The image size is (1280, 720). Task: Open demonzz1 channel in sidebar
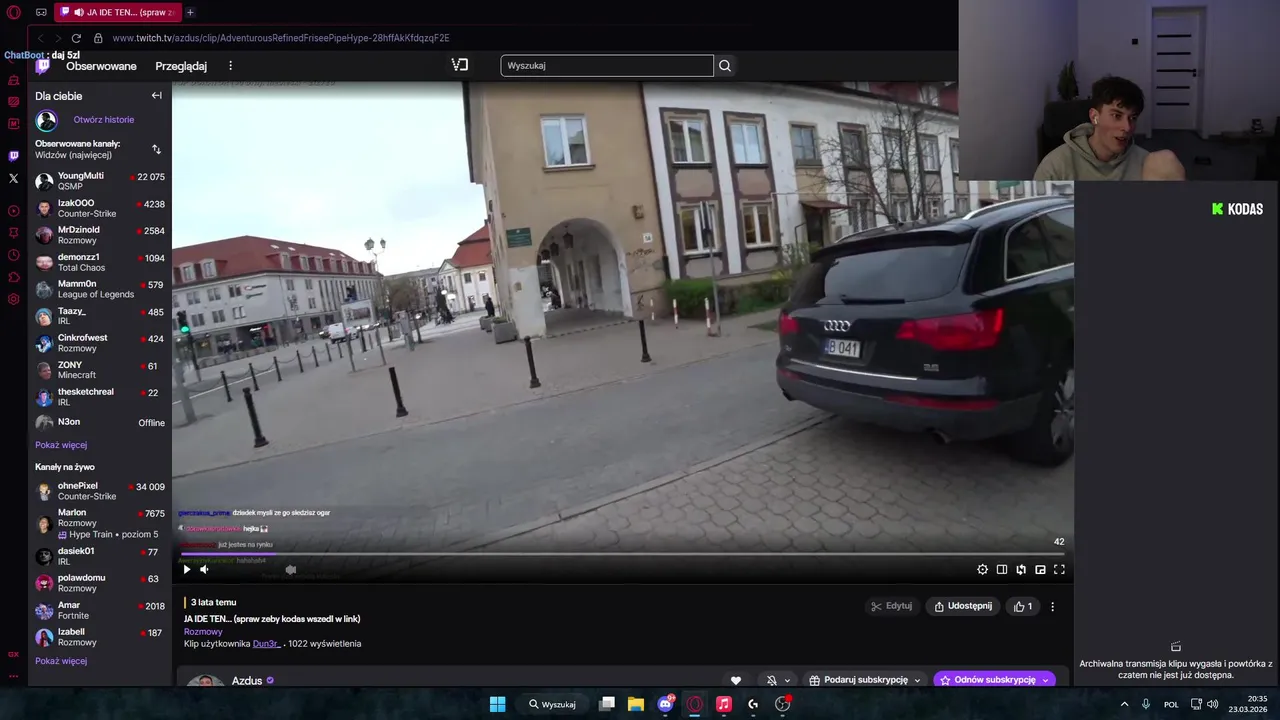point(100,262)
